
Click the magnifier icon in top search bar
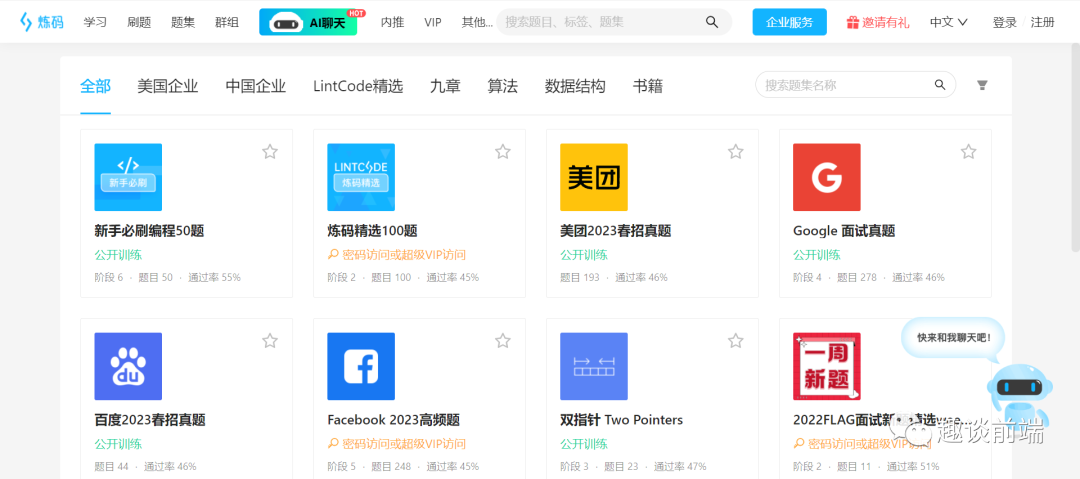coord(712,22)
